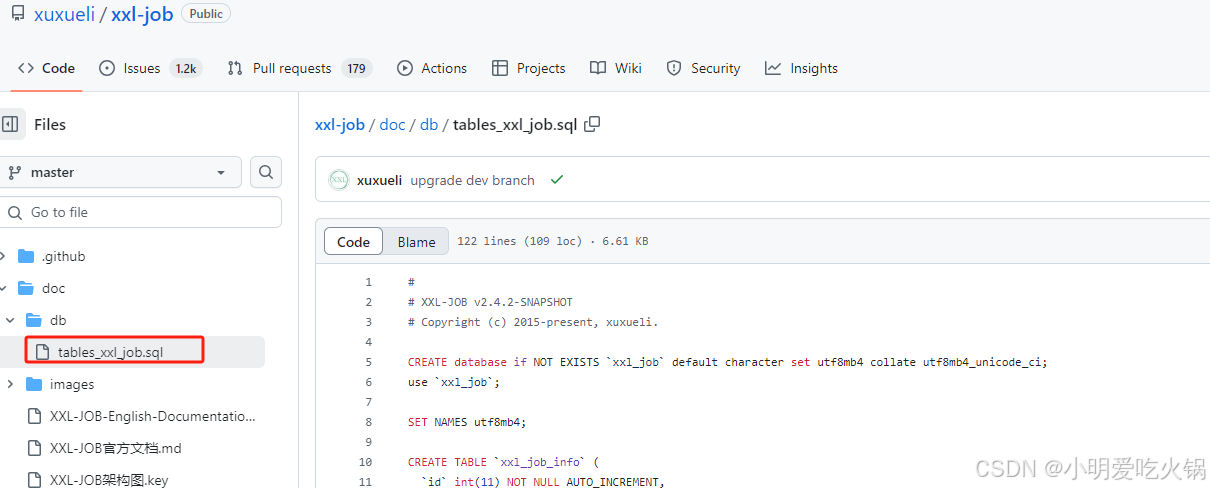The width and height of the screenshot is (1210, 488).
Task: Click the 179 pull requests counter
Action: pyautogui.click(x=356, y=68)
